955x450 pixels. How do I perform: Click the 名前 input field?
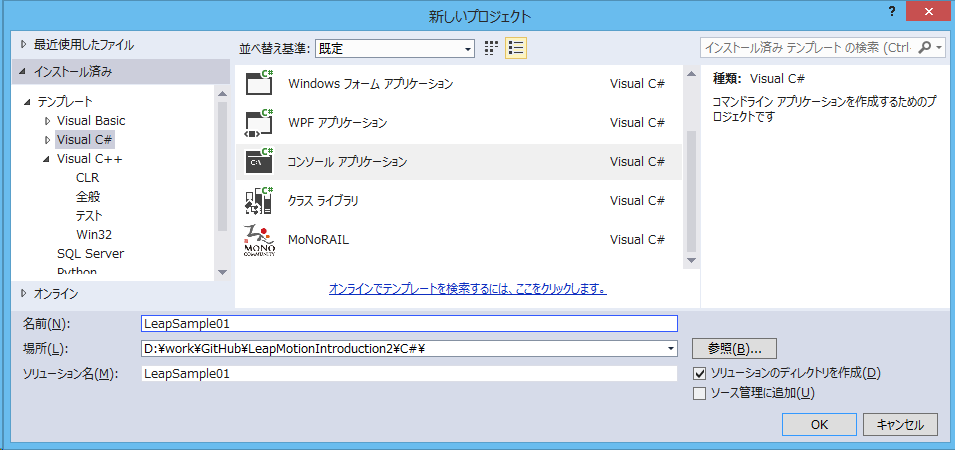pos(409,323)
